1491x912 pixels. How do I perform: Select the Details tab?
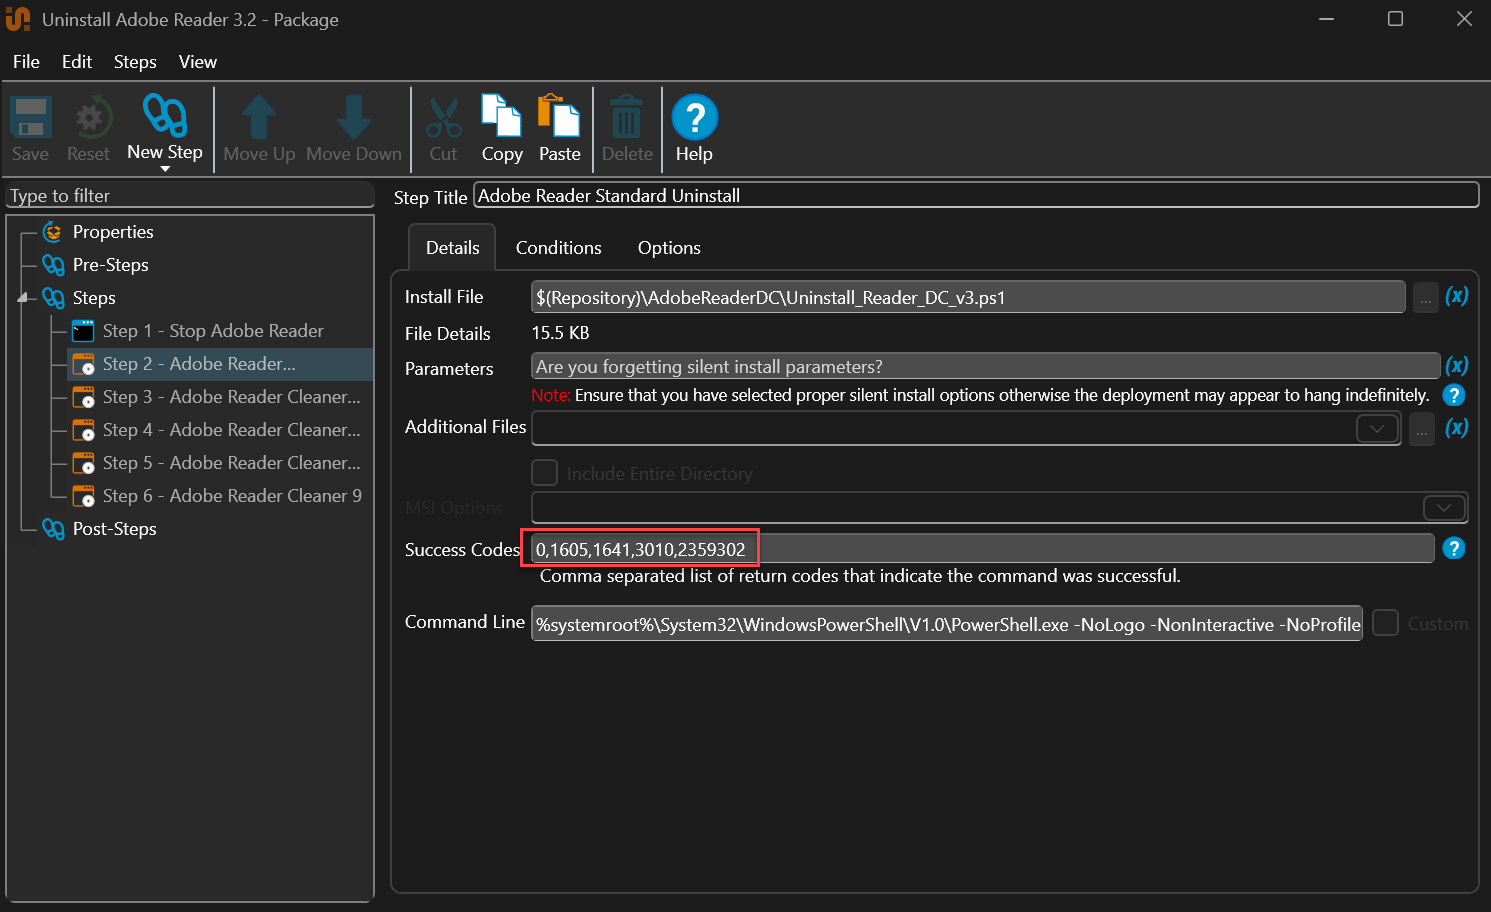coord(453,248)
